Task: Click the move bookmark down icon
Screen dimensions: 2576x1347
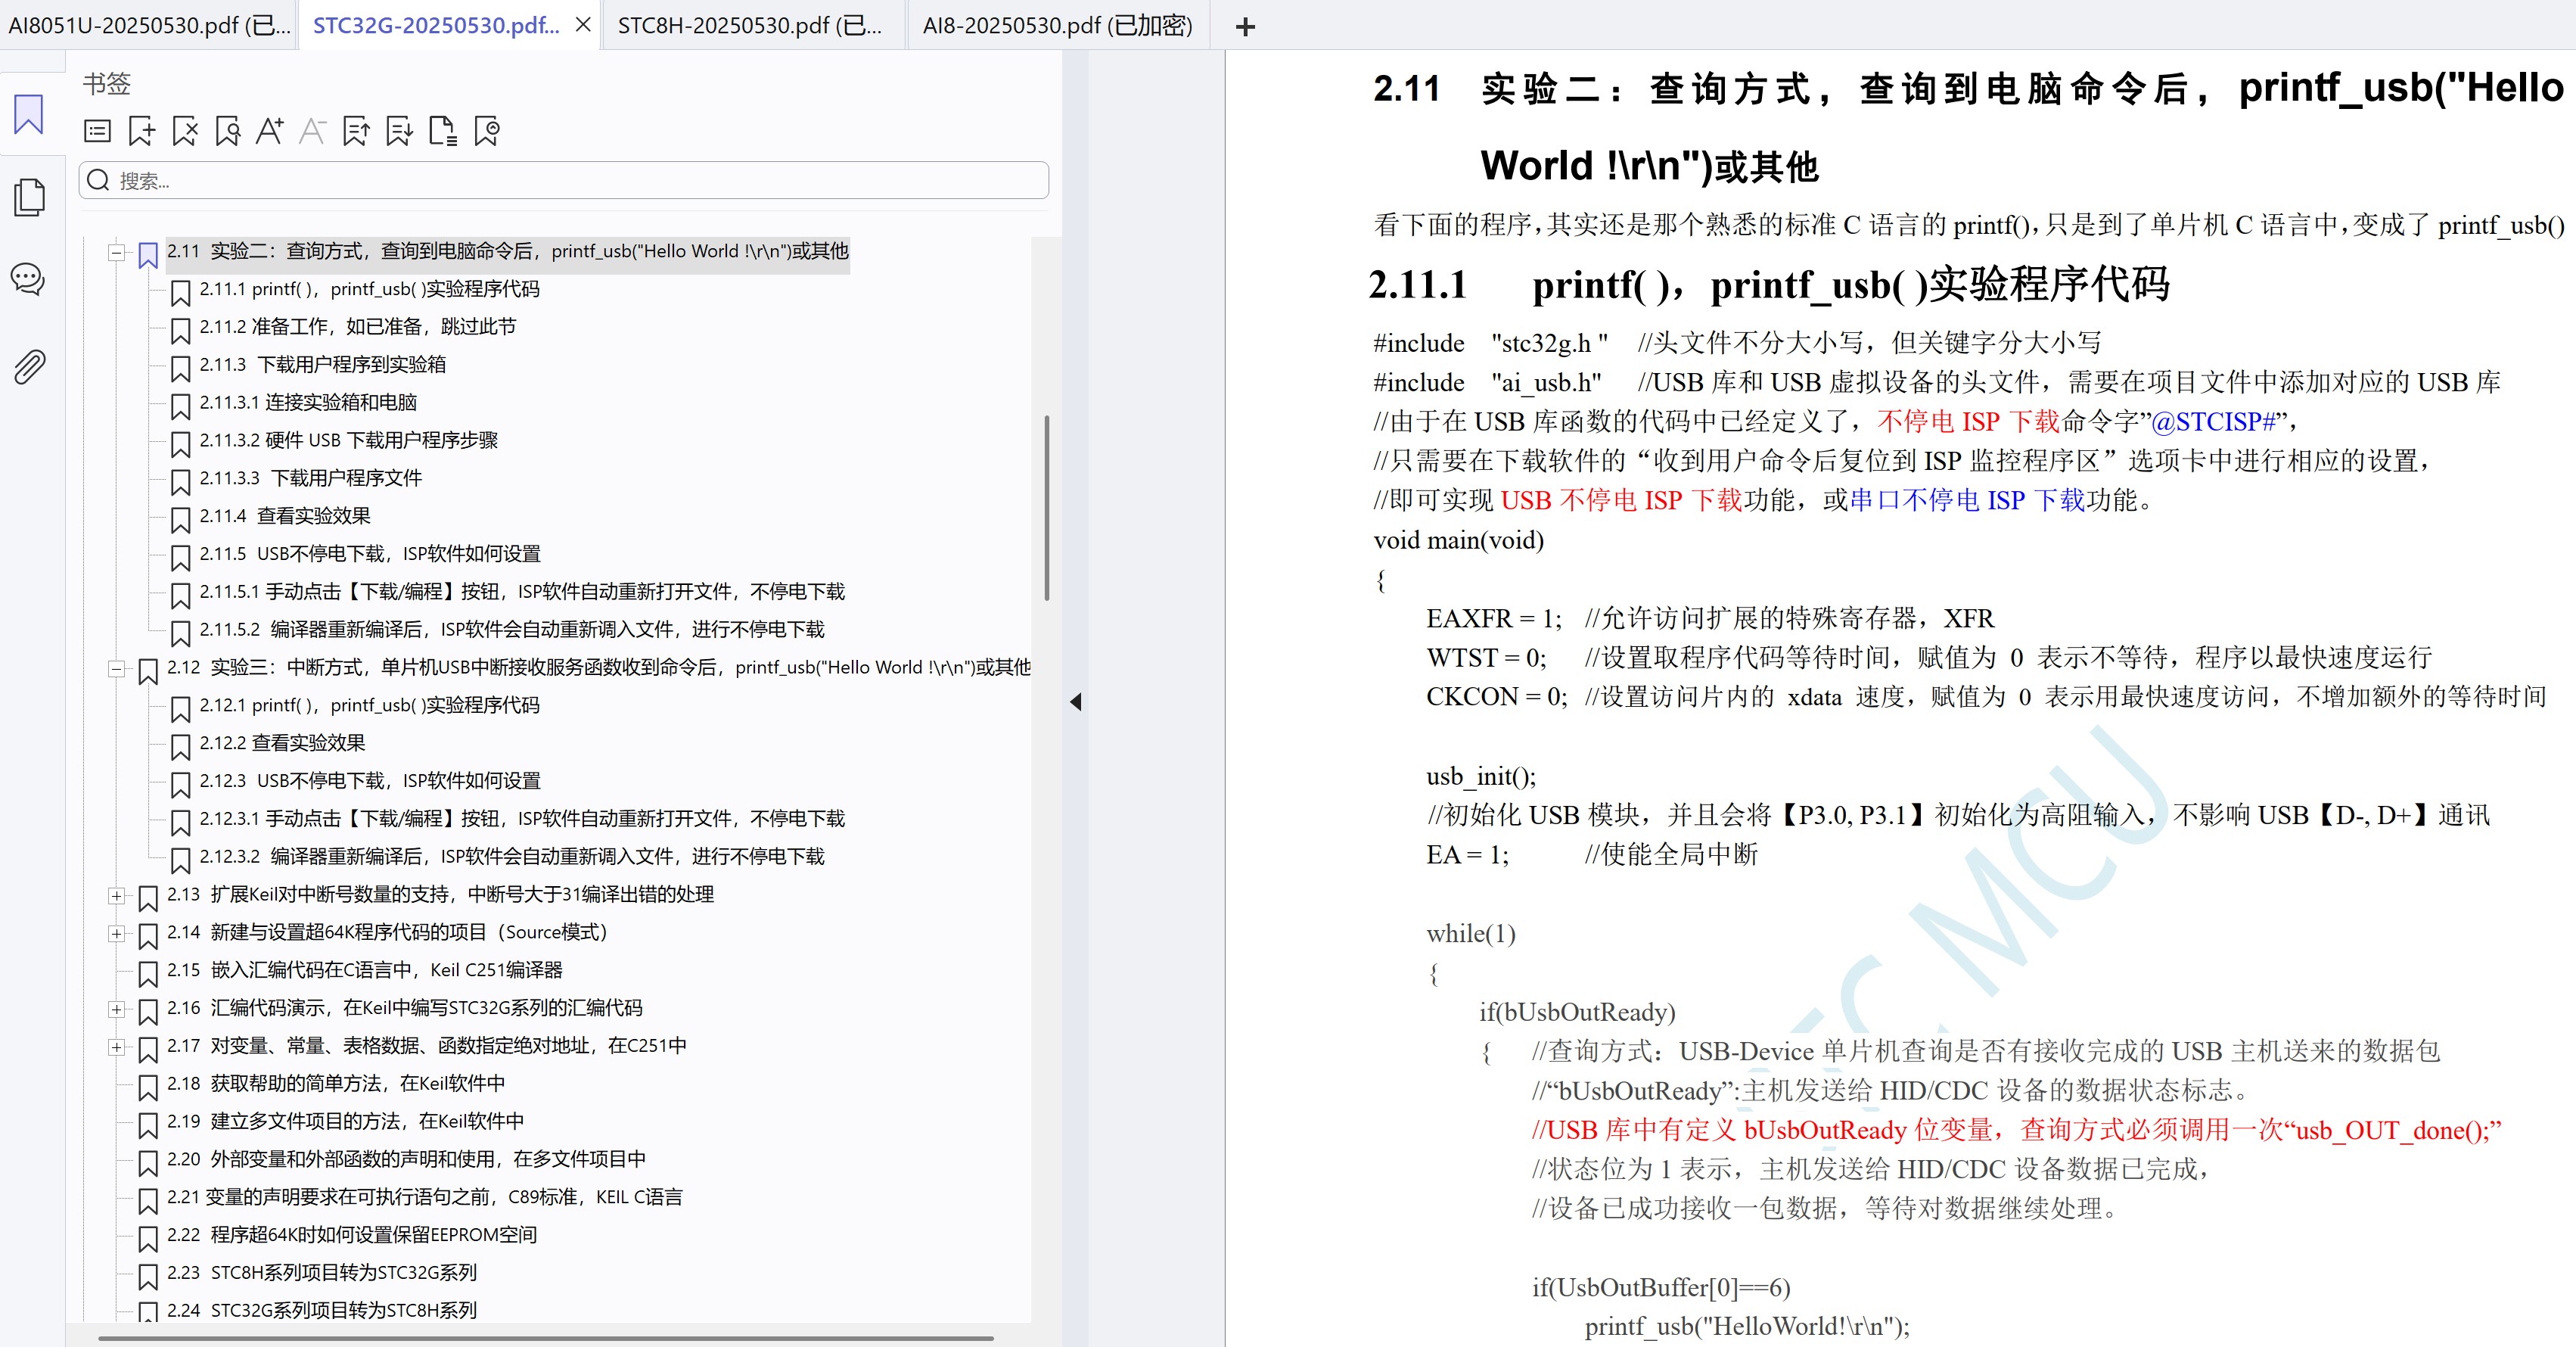Action: point(399,131)
